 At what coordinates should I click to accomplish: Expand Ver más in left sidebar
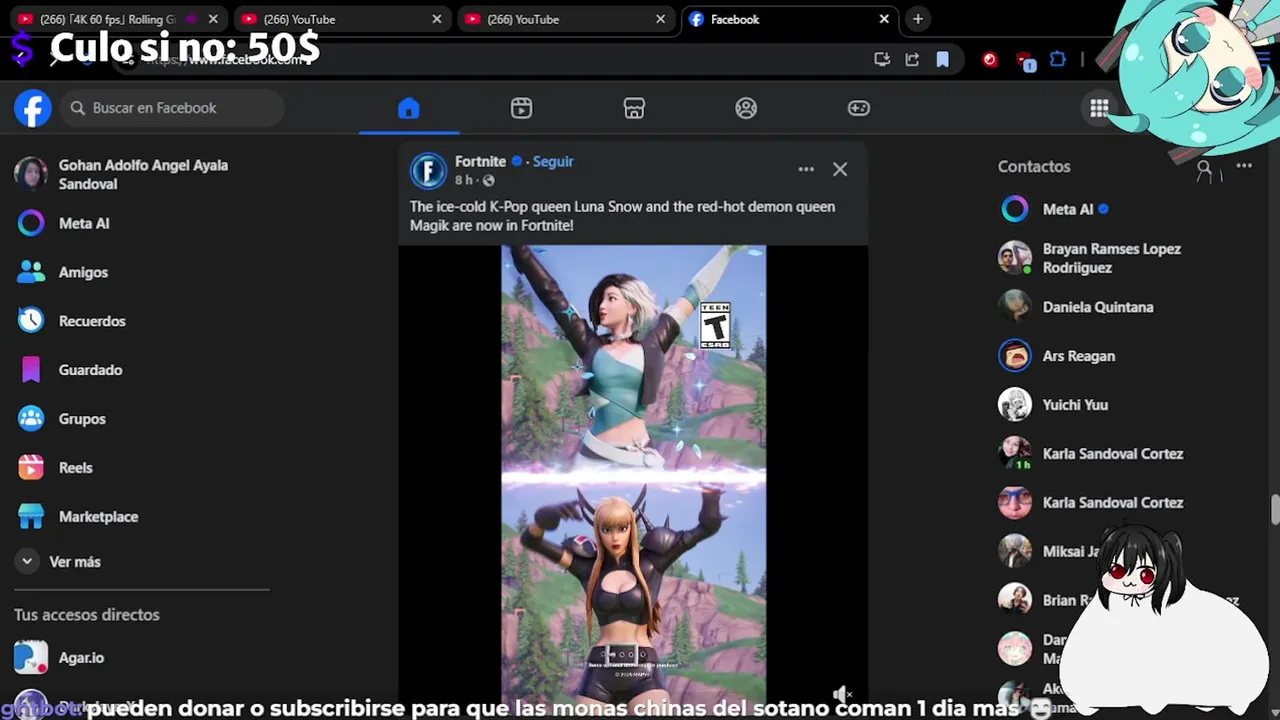pos(135,562)
